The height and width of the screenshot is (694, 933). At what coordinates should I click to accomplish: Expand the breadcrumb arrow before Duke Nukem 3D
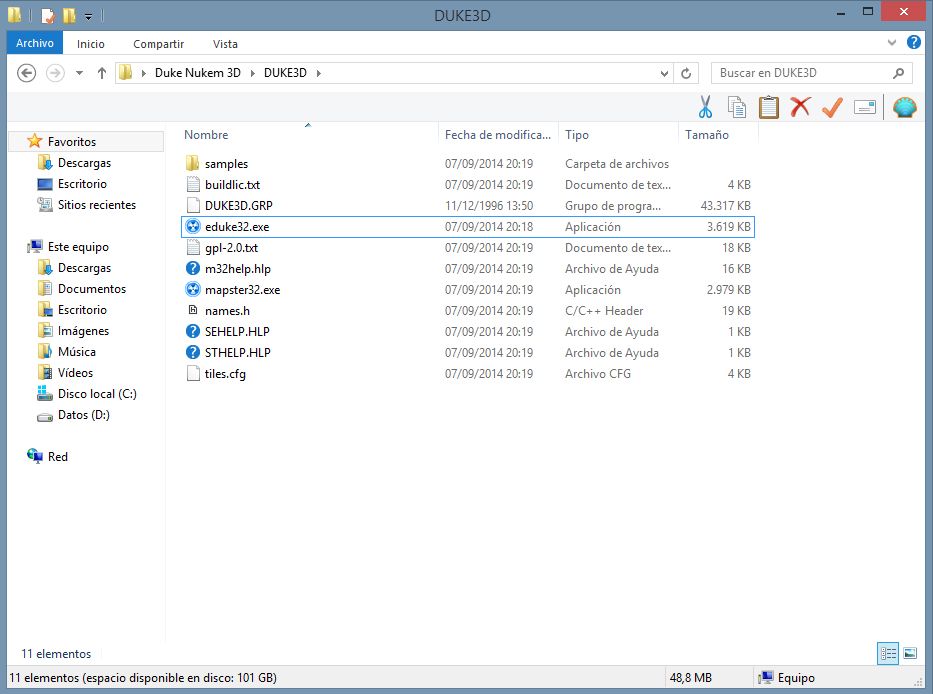click(143, 73)
